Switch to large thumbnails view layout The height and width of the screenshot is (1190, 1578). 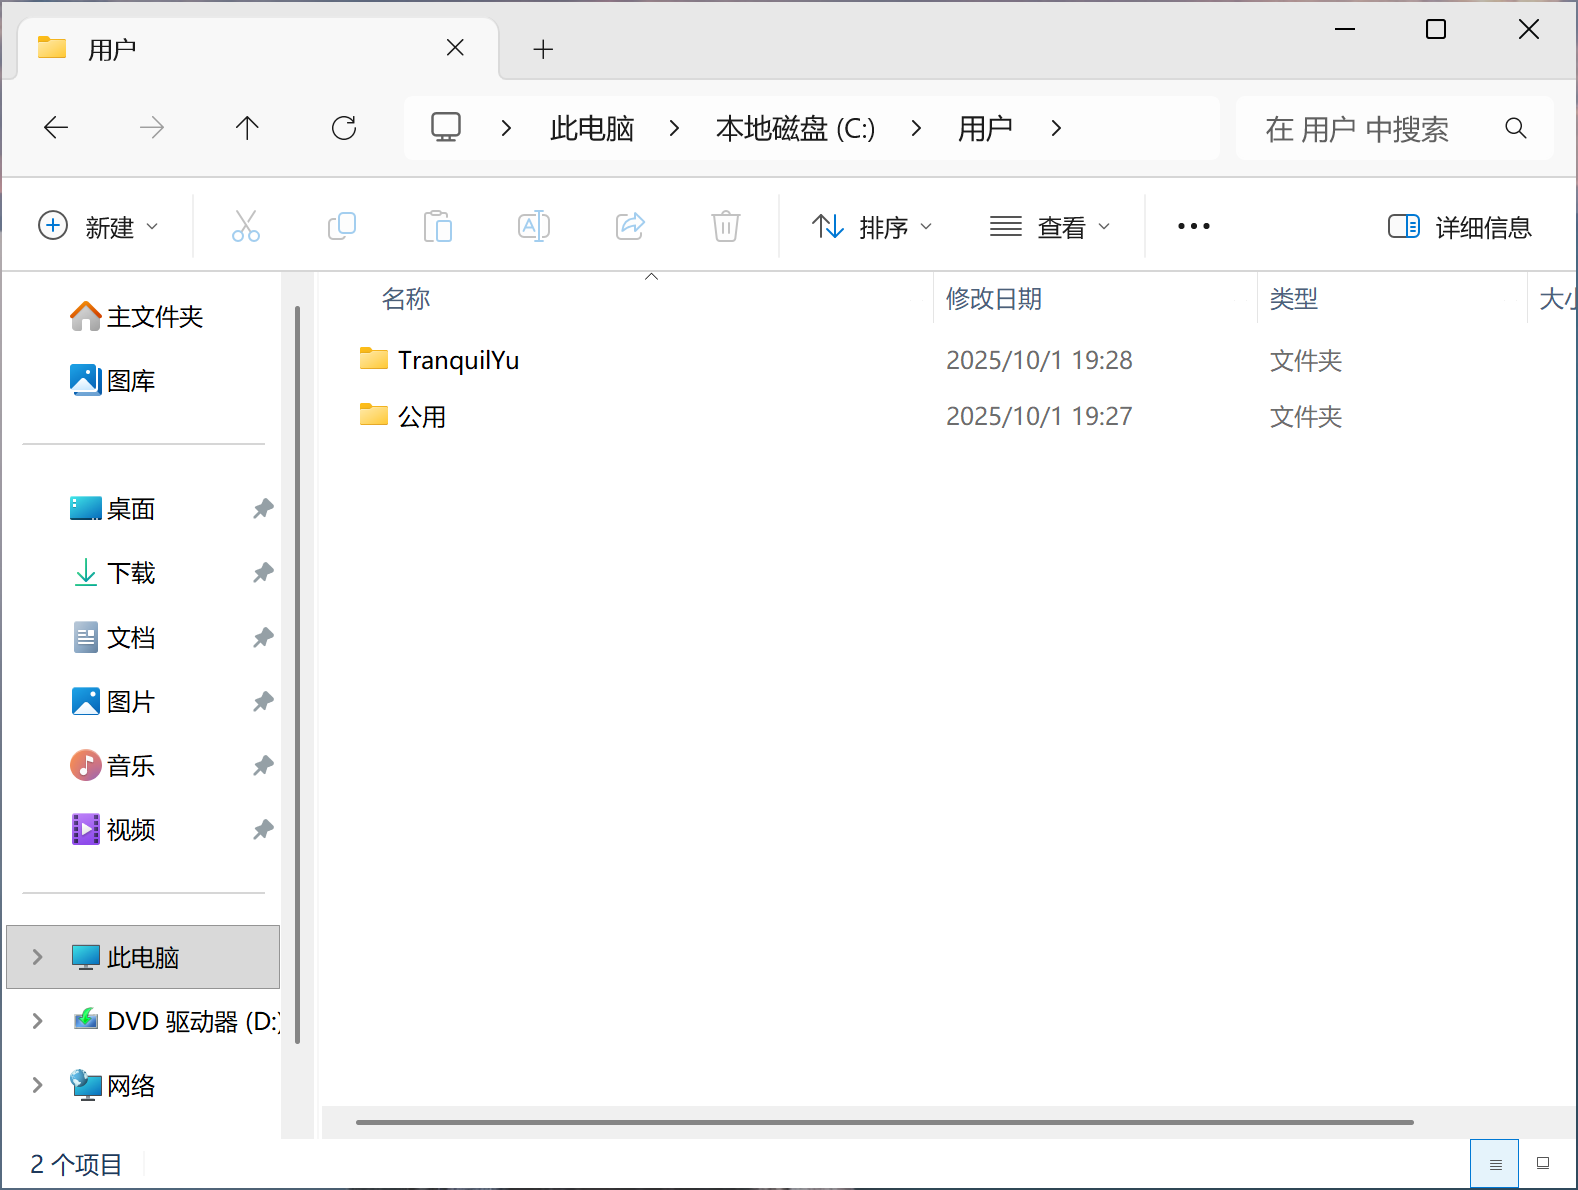1543,1164
